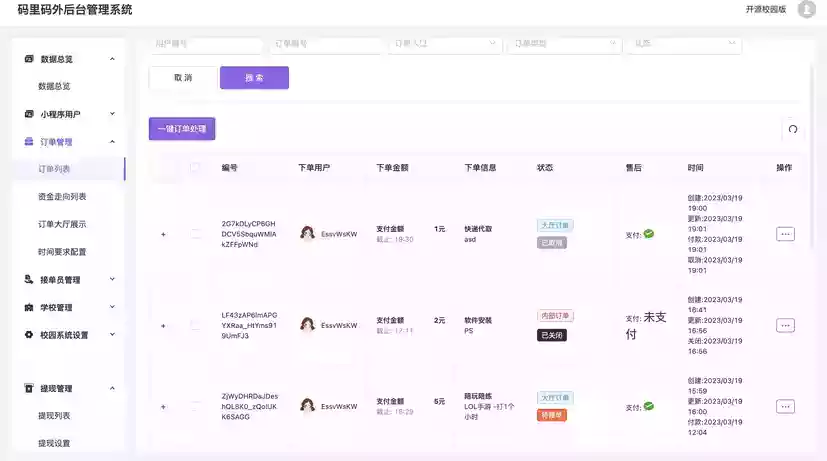Click the 未支付 payment text
The width and height of the screenshot is (827, 461).
point(646,325)
